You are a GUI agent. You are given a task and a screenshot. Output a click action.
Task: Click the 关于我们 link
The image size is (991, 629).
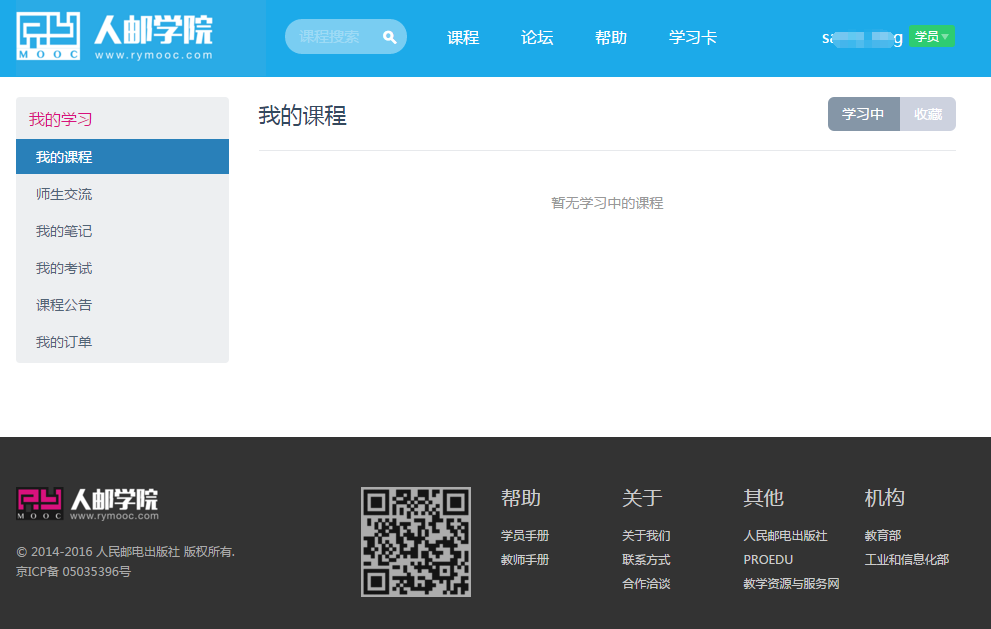[x=647, y=535]
